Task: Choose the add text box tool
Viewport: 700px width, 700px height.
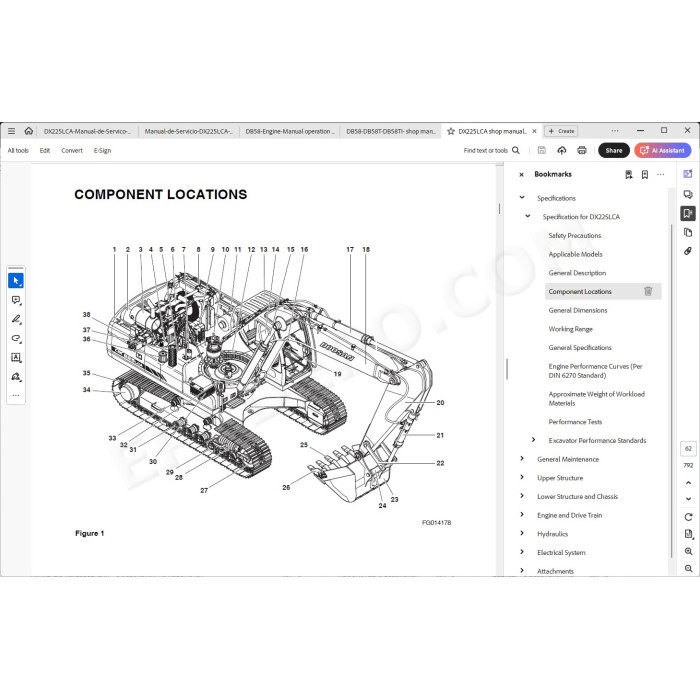Action: click(16, 358)
